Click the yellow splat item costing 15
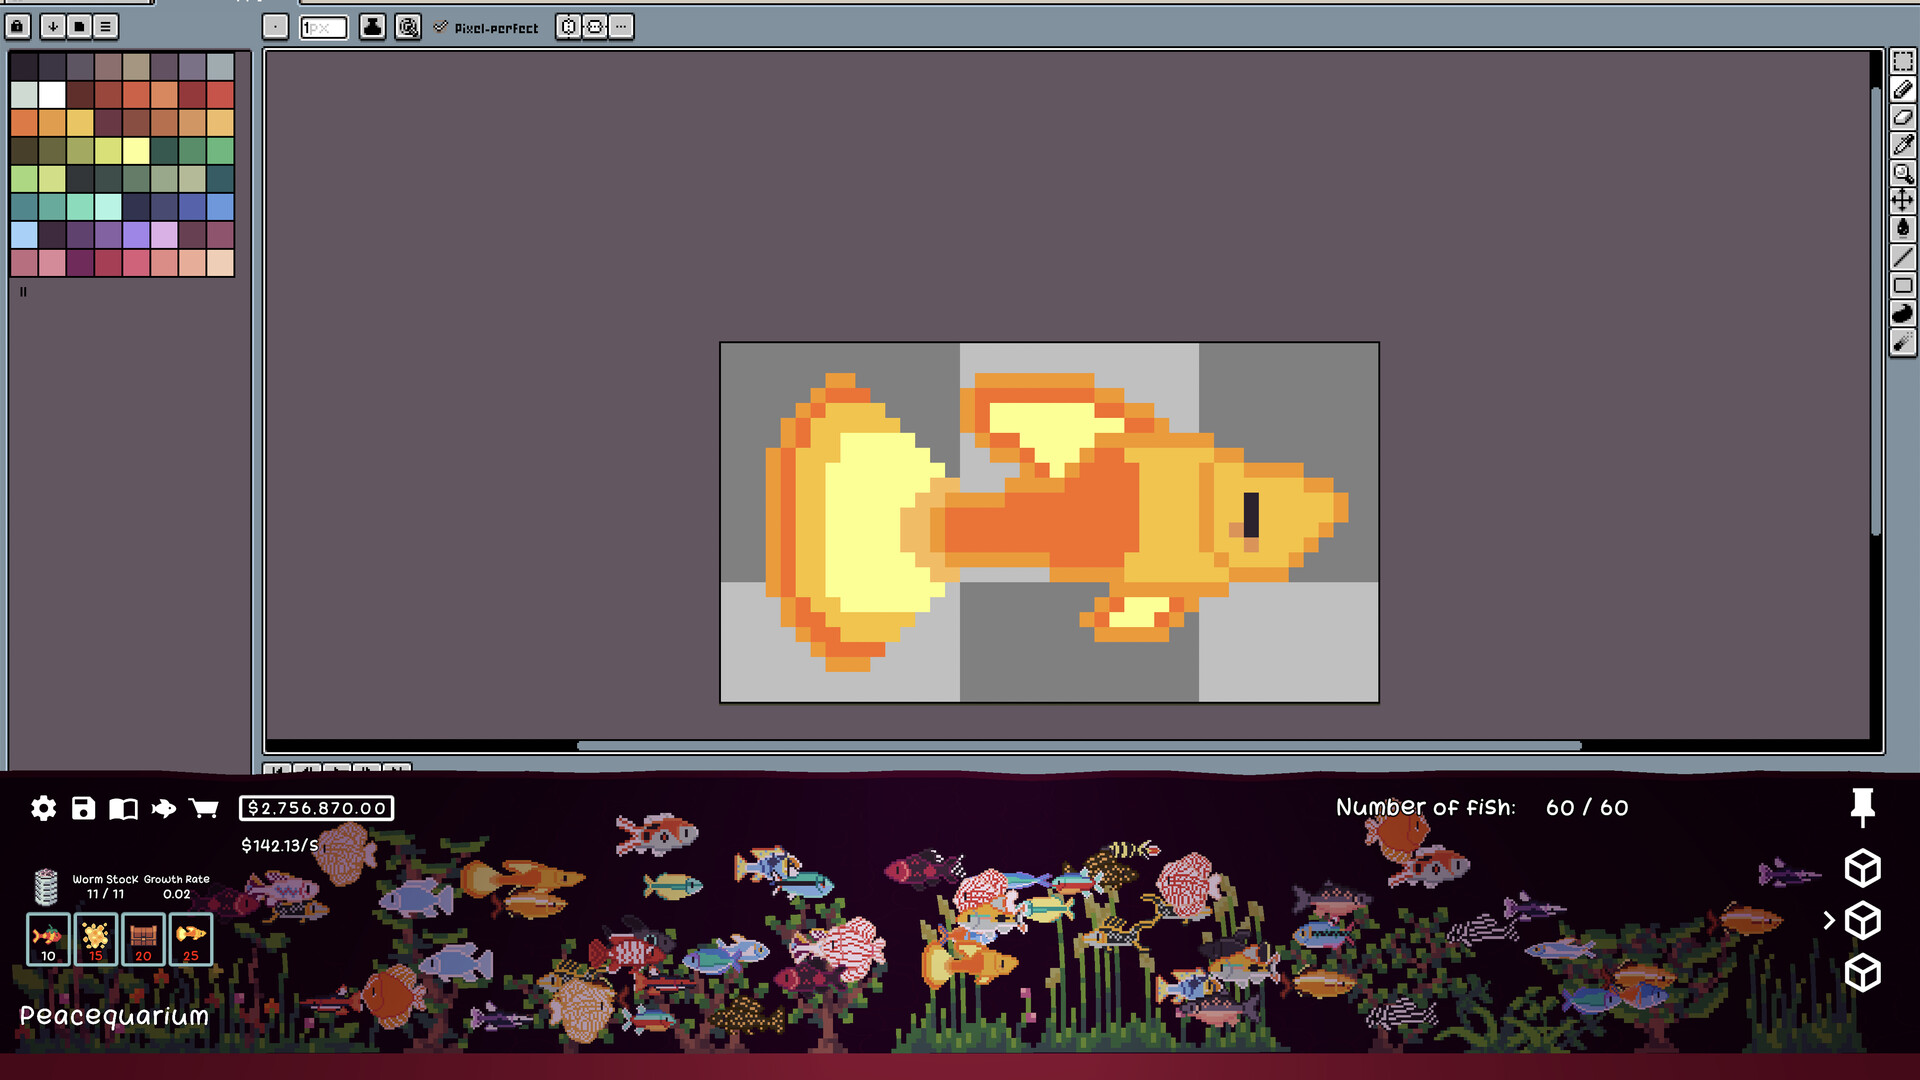The image size is (1920, 1080). 96,939
